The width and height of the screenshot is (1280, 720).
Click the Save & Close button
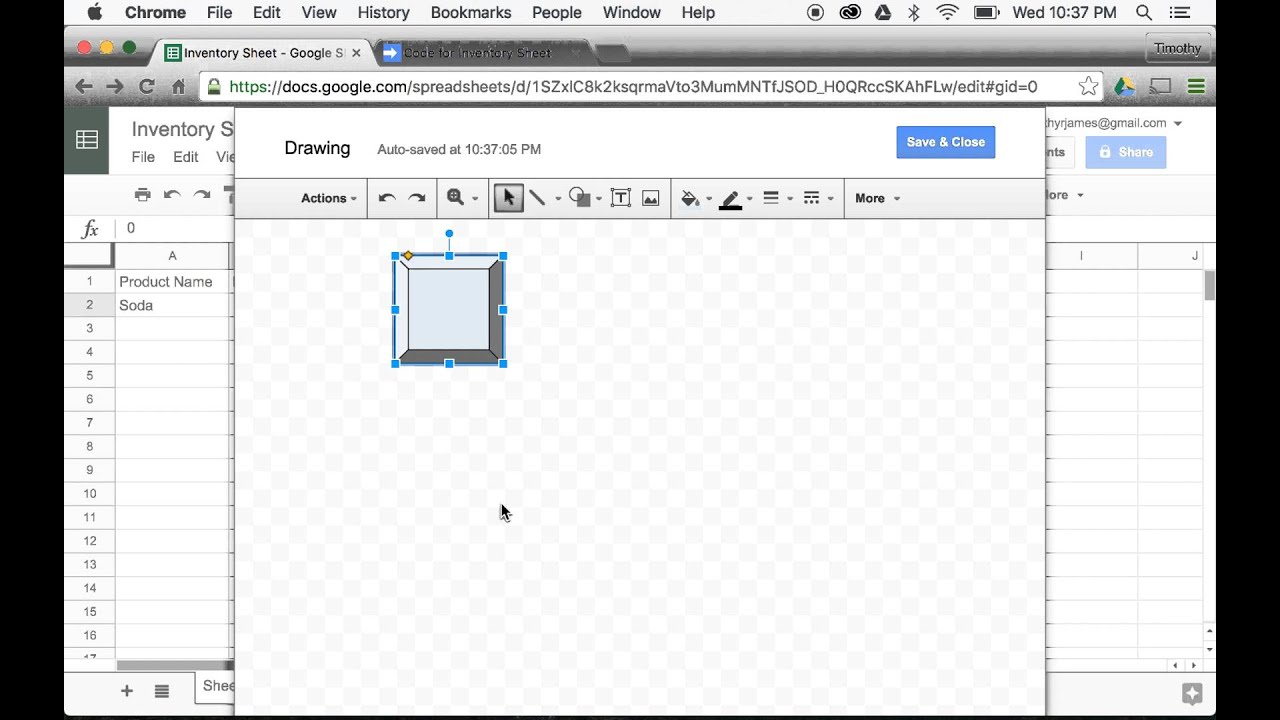(945, 142)
